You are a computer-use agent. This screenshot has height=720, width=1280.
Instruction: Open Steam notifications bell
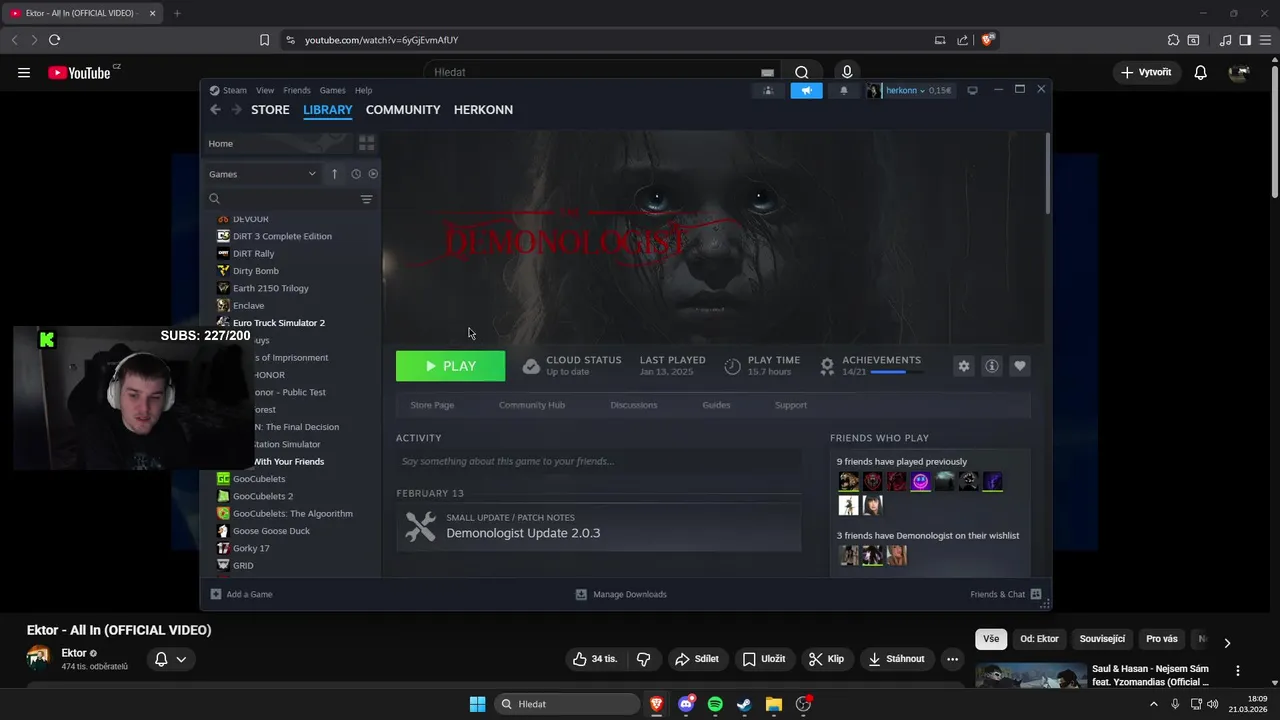pos(844,90)
